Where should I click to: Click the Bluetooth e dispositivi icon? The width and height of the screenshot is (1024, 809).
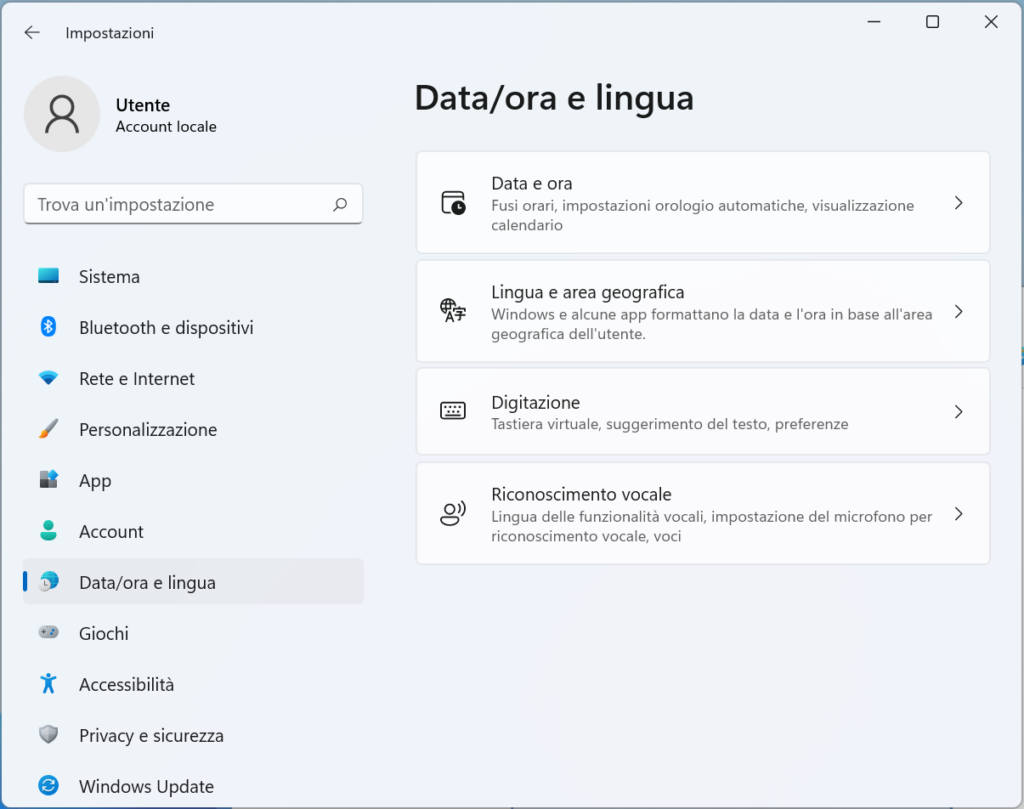click(48, 327)
